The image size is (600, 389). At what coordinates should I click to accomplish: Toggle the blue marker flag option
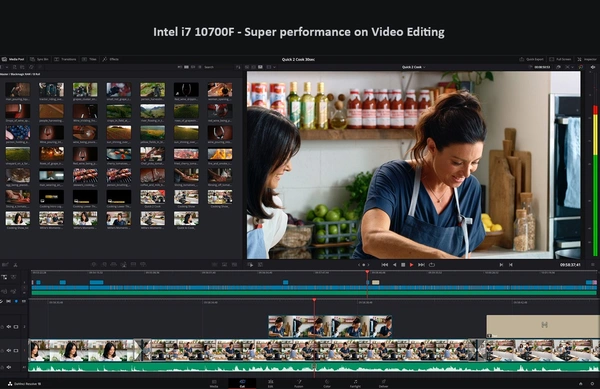coord(16,301)
